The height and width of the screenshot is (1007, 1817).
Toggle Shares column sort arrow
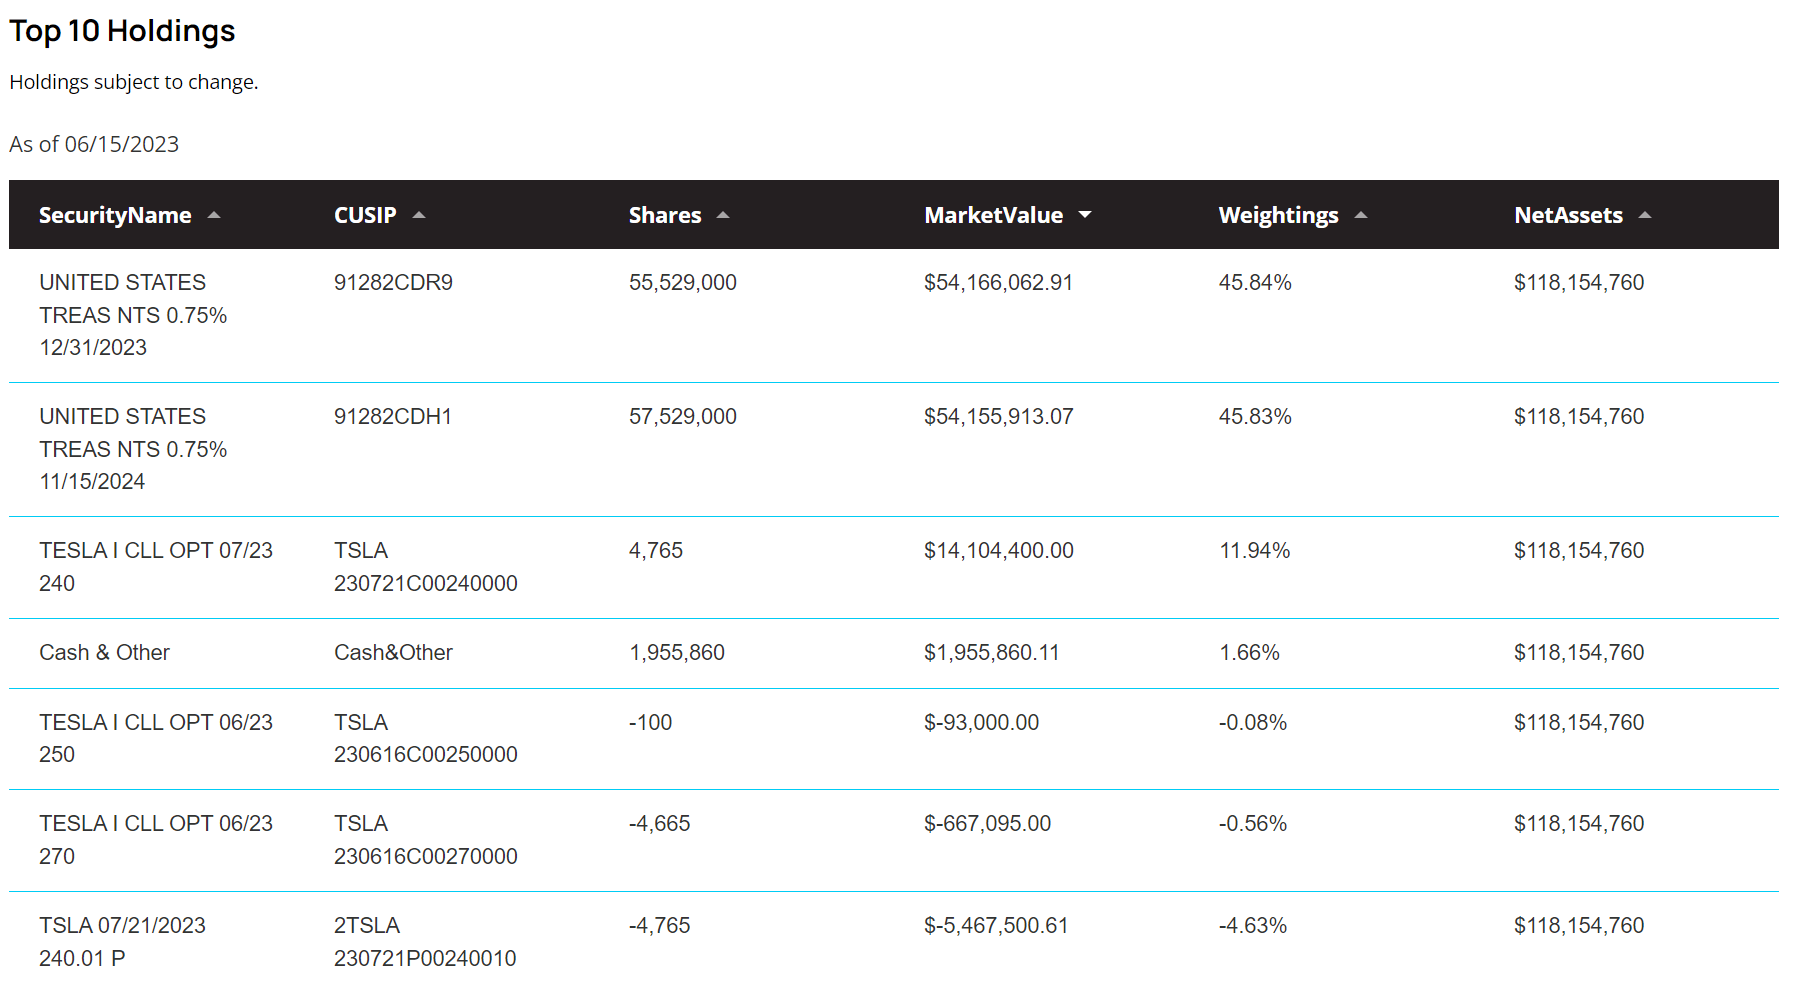tap(723, 215)
